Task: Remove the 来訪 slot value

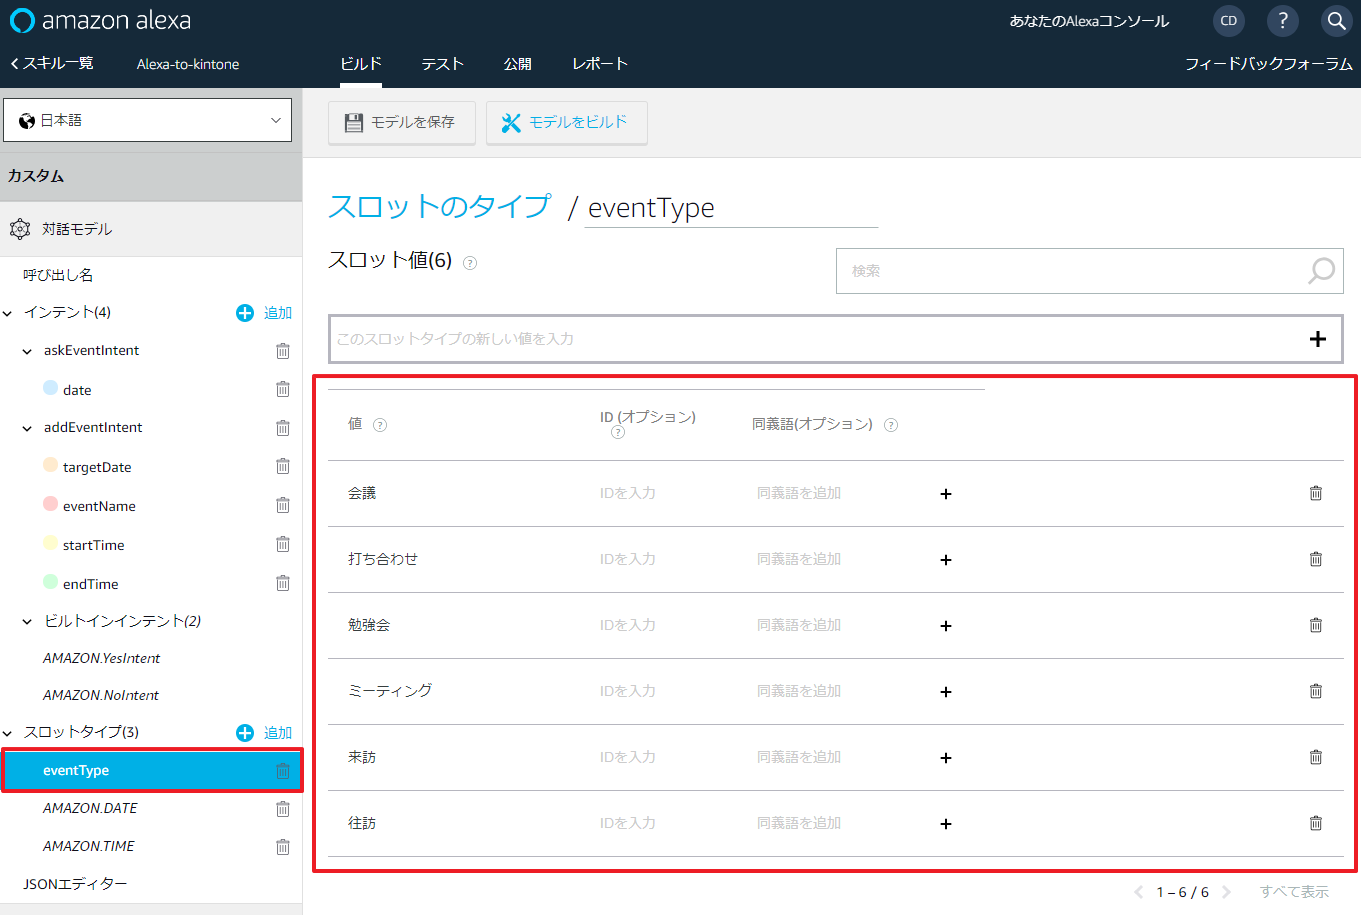Action: [1316, 757]
